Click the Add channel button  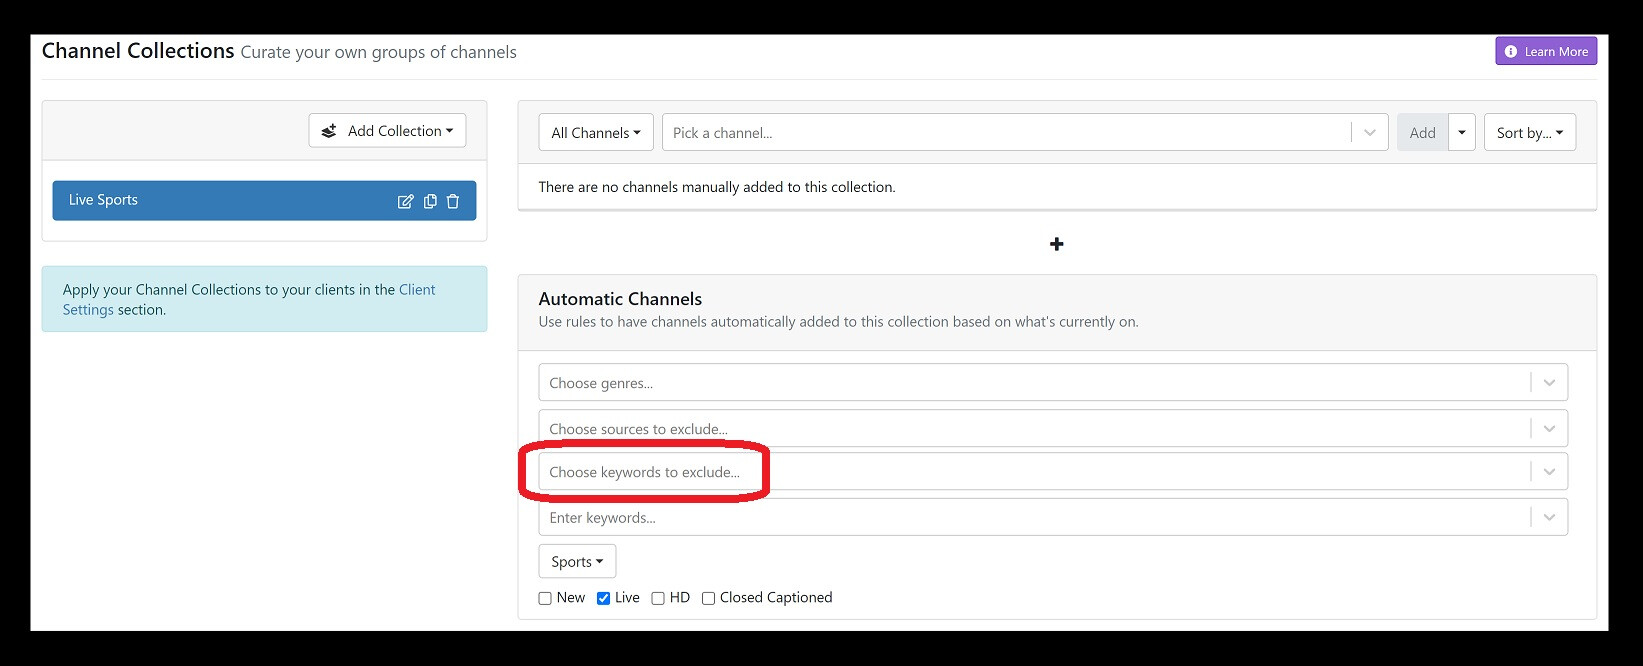tap(1422, 133)
